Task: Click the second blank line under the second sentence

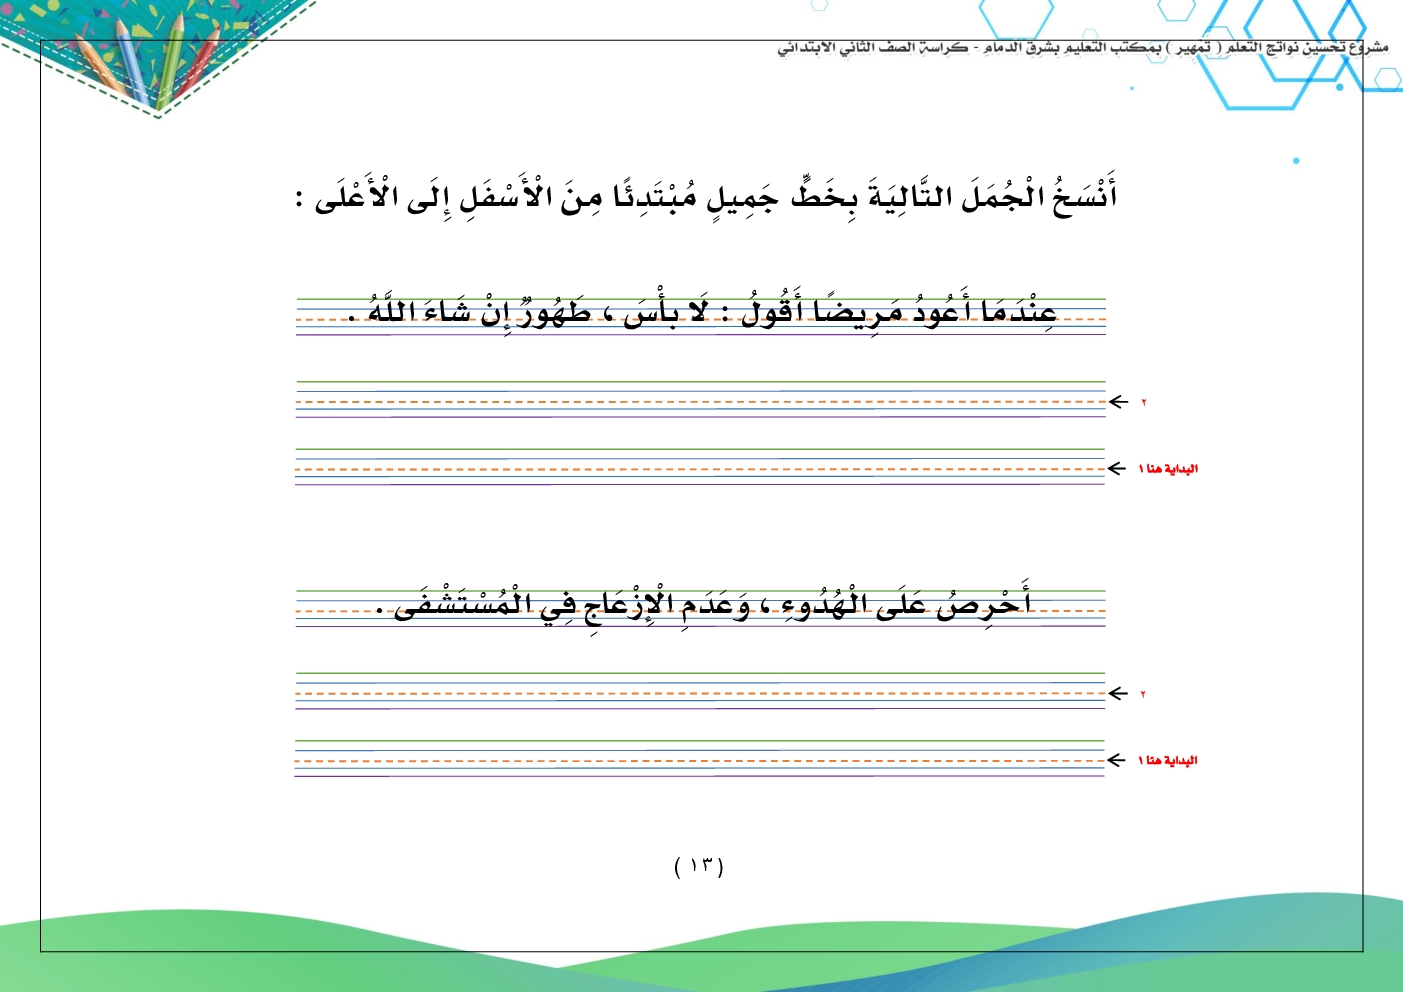Action: (700, 692)
